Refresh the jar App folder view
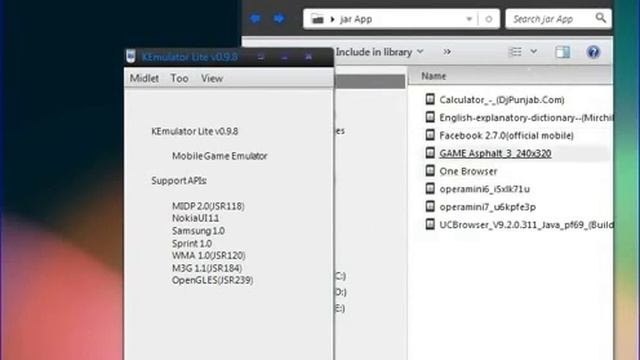The image size is (640, 360). click(489, 19)
